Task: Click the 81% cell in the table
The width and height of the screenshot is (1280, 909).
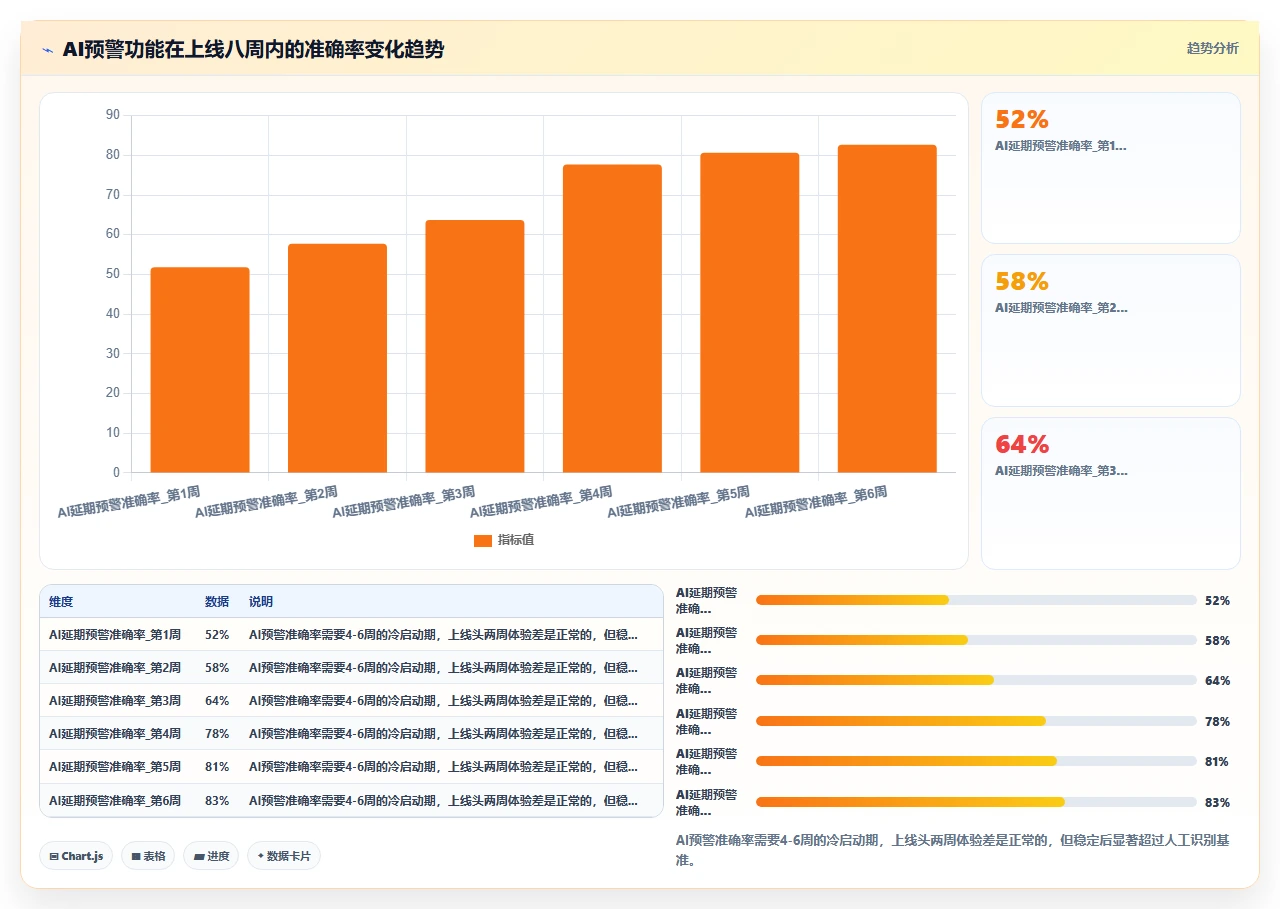Action: (x=217, y=767)
